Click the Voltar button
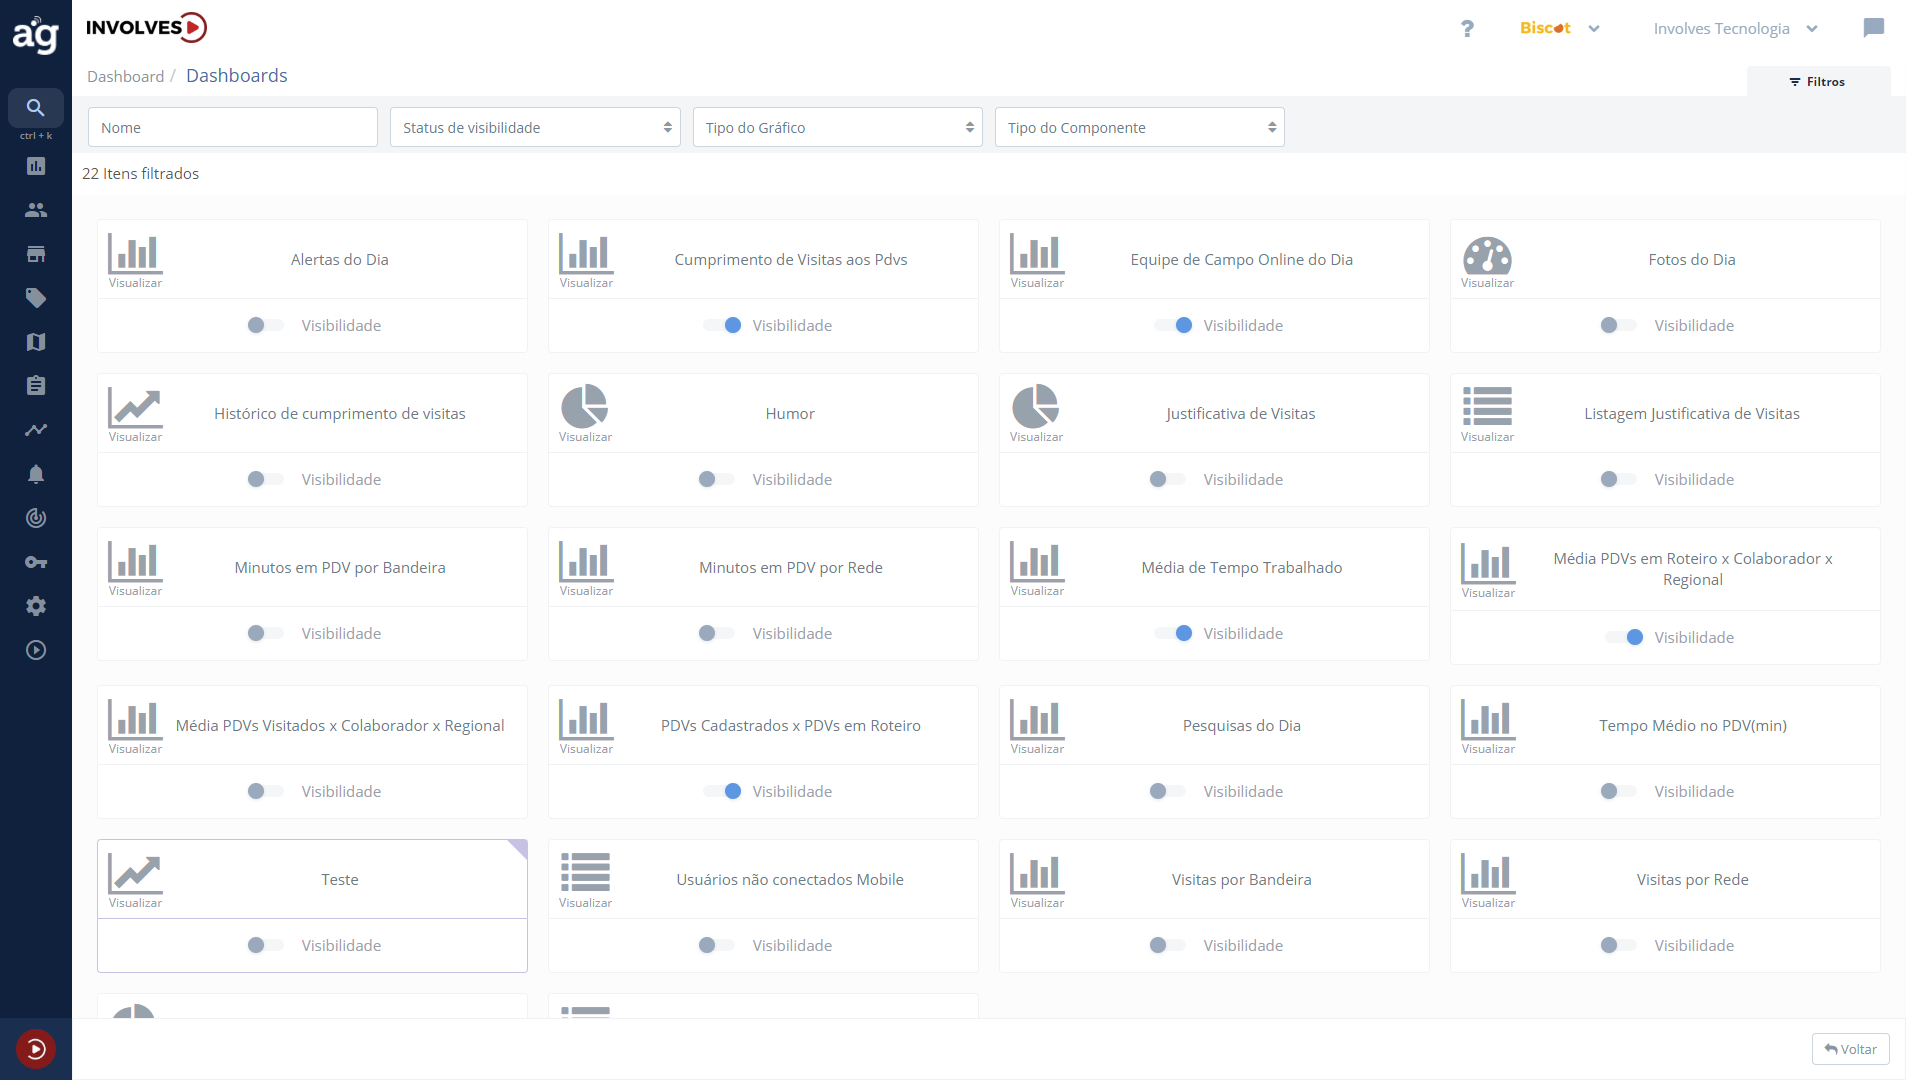The height and width of the screenshot is (1080, 1907). (1850, 1050)
